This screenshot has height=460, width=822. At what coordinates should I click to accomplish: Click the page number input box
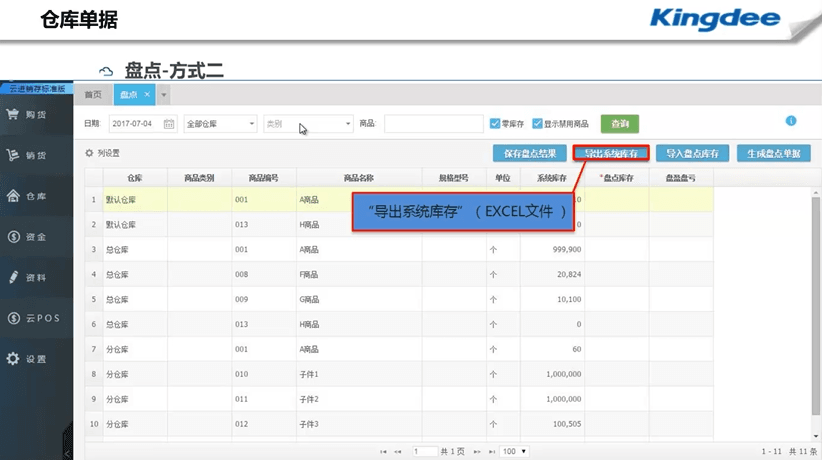(425, 452)
